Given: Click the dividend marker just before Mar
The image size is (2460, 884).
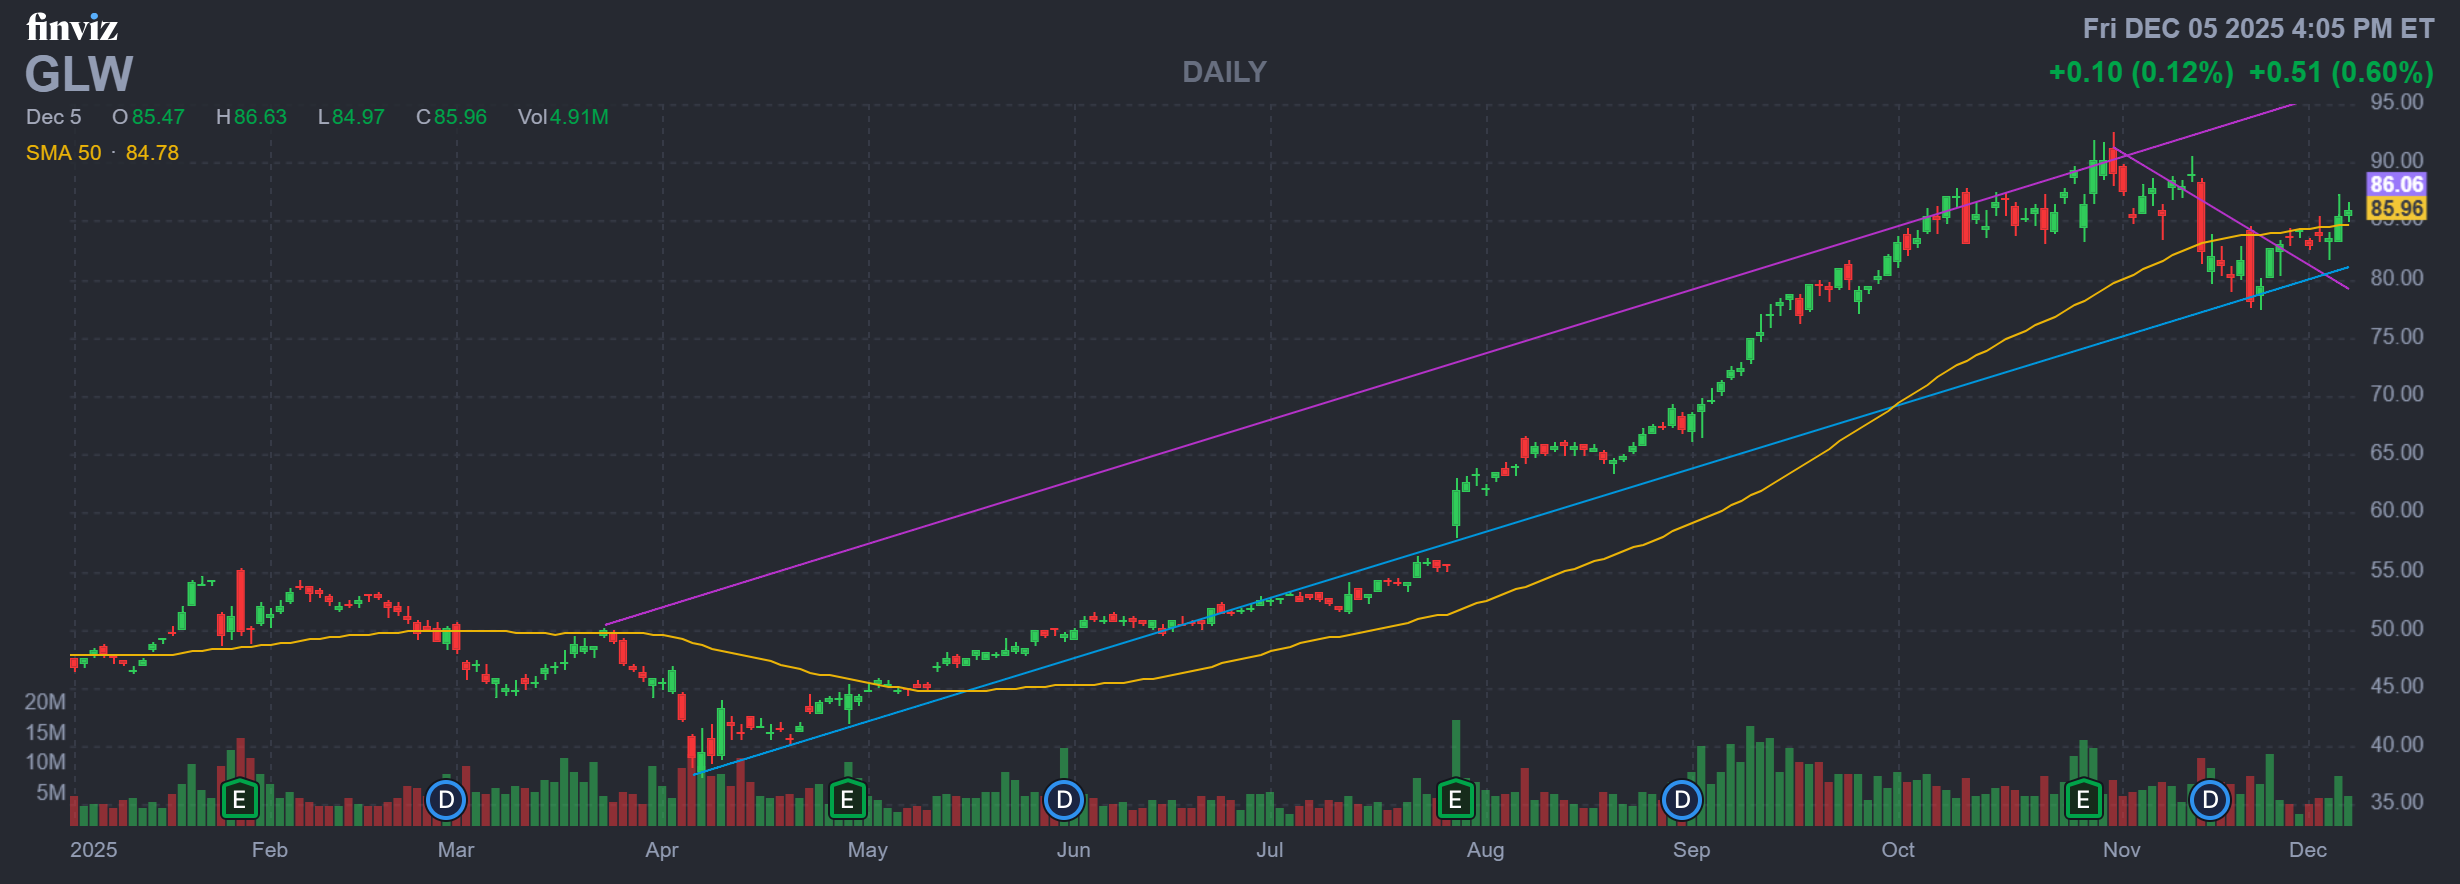Looking at the screenshot, I should [446, 800].
